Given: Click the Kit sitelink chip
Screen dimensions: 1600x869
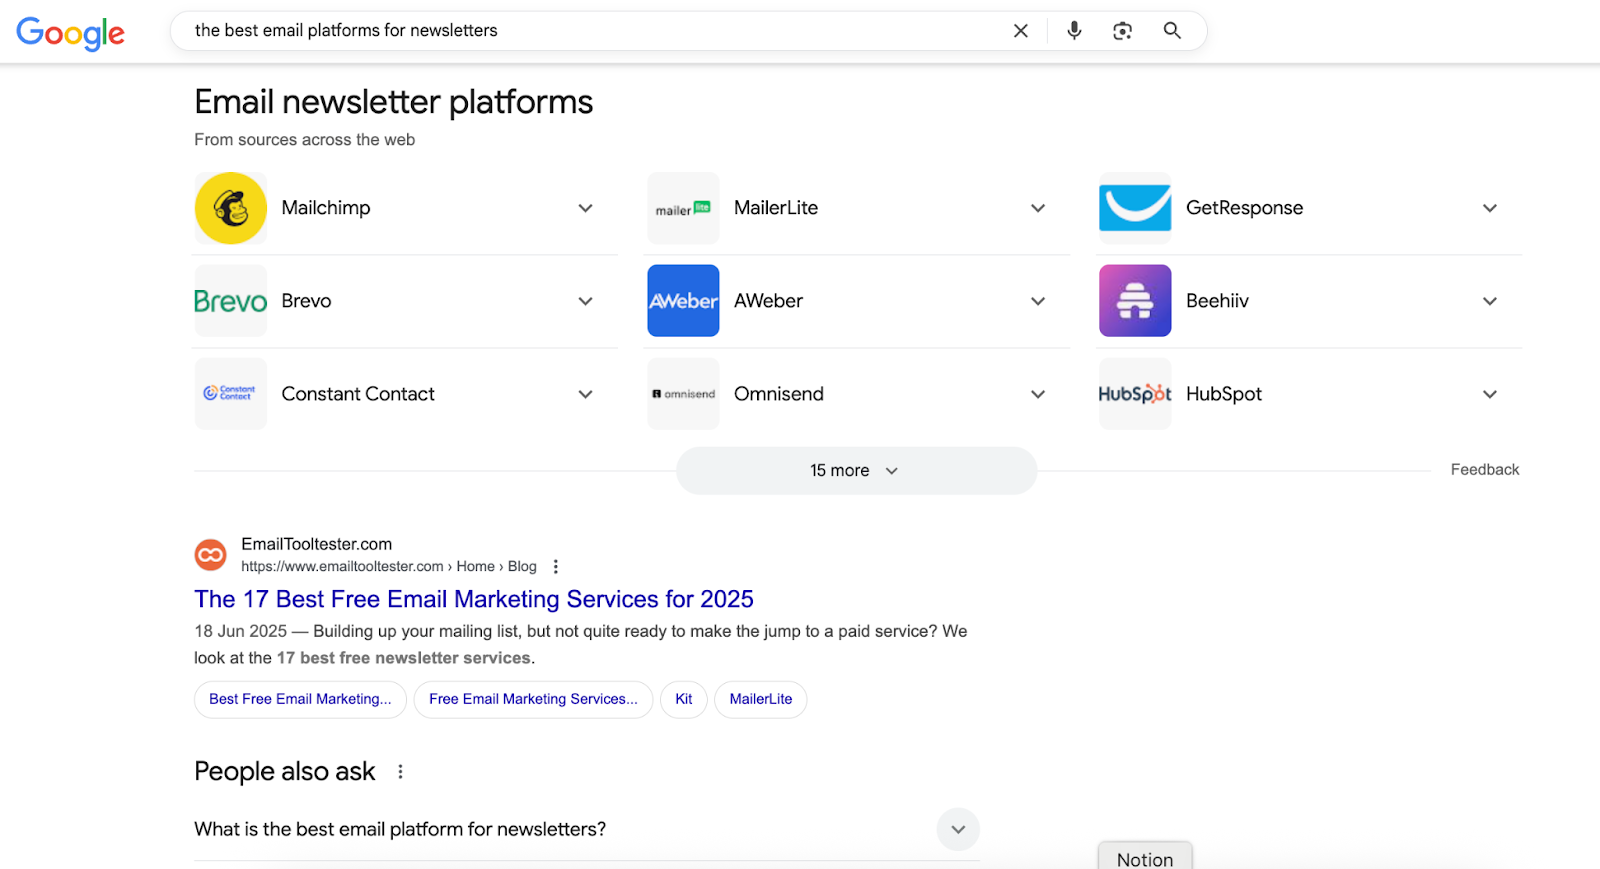Looking at the screenshot, I should (684, 699).
